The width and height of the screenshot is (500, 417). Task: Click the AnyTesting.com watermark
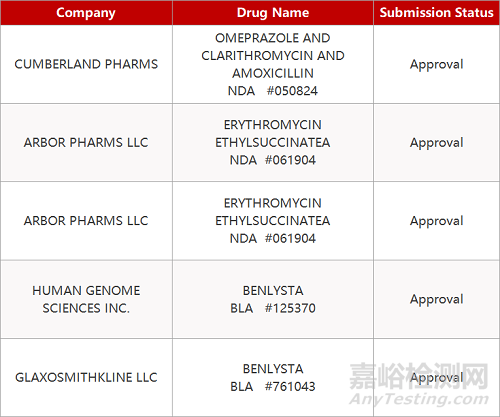tap(419, 399)
